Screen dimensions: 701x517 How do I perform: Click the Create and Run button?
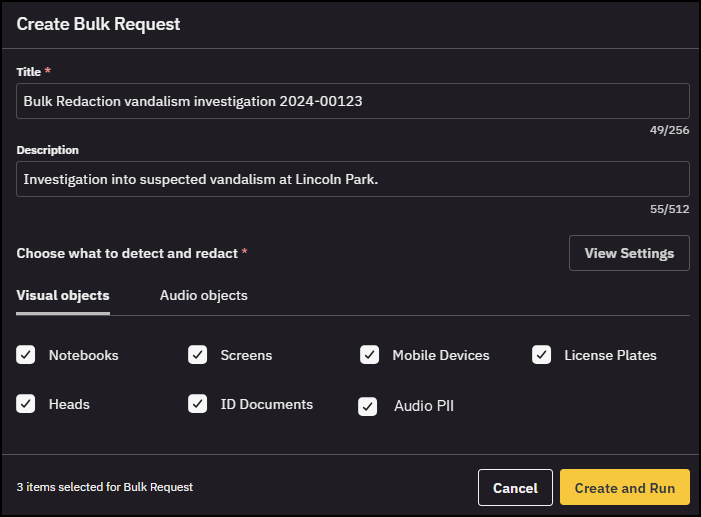pos(624,488)
